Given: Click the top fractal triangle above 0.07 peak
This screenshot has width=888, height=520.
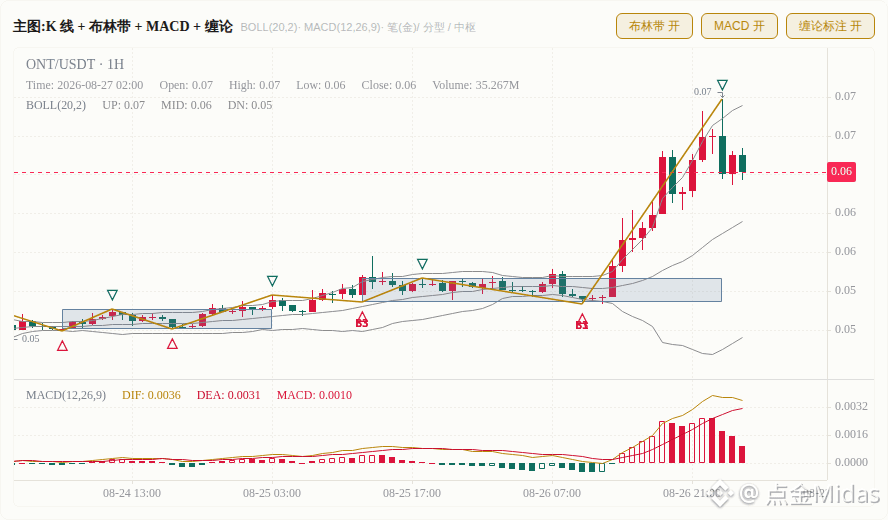Looking at the screenshot, I should click(722, 86).
